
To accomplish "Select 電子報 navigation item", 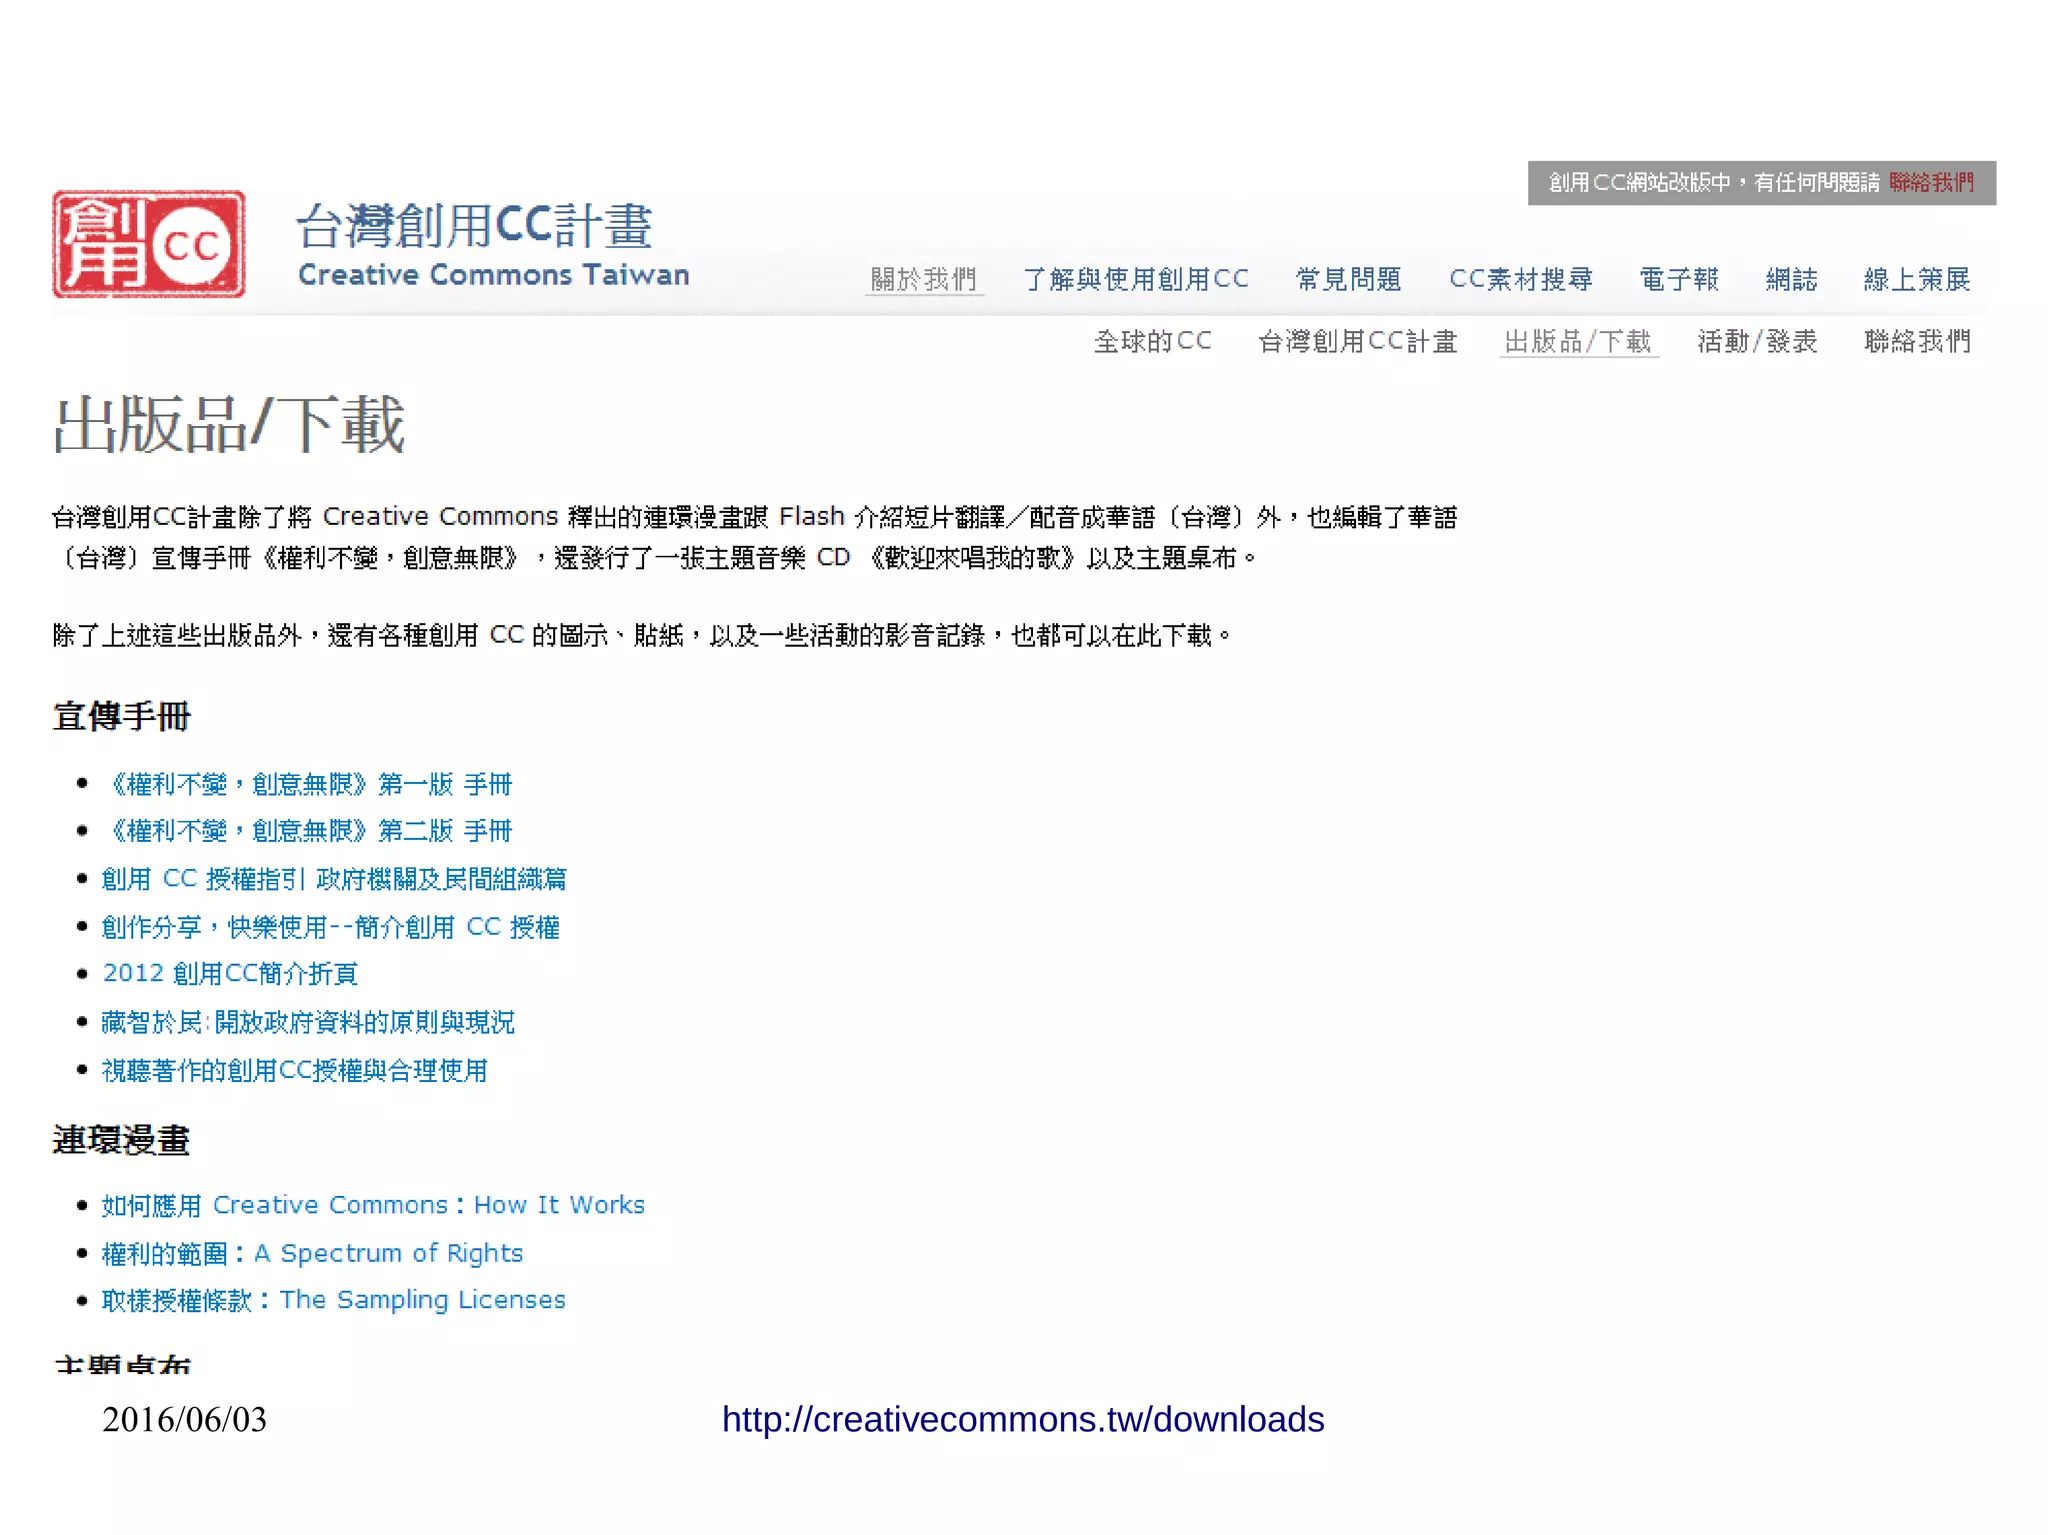I will [1678, 279].
